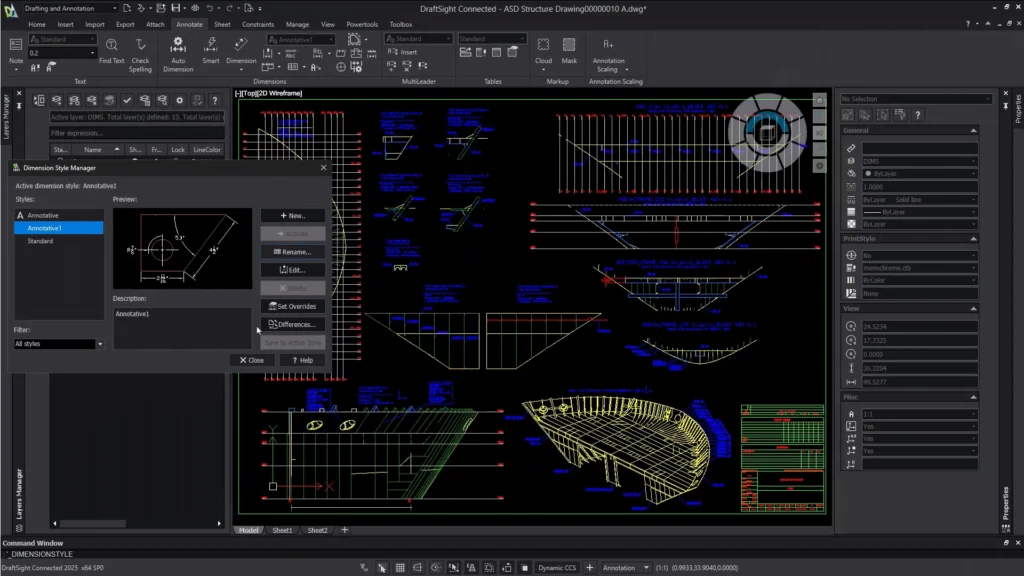1024x576 pixels.
Task: Click the Save icon in quick access toolbar
Action: [176, 8]
